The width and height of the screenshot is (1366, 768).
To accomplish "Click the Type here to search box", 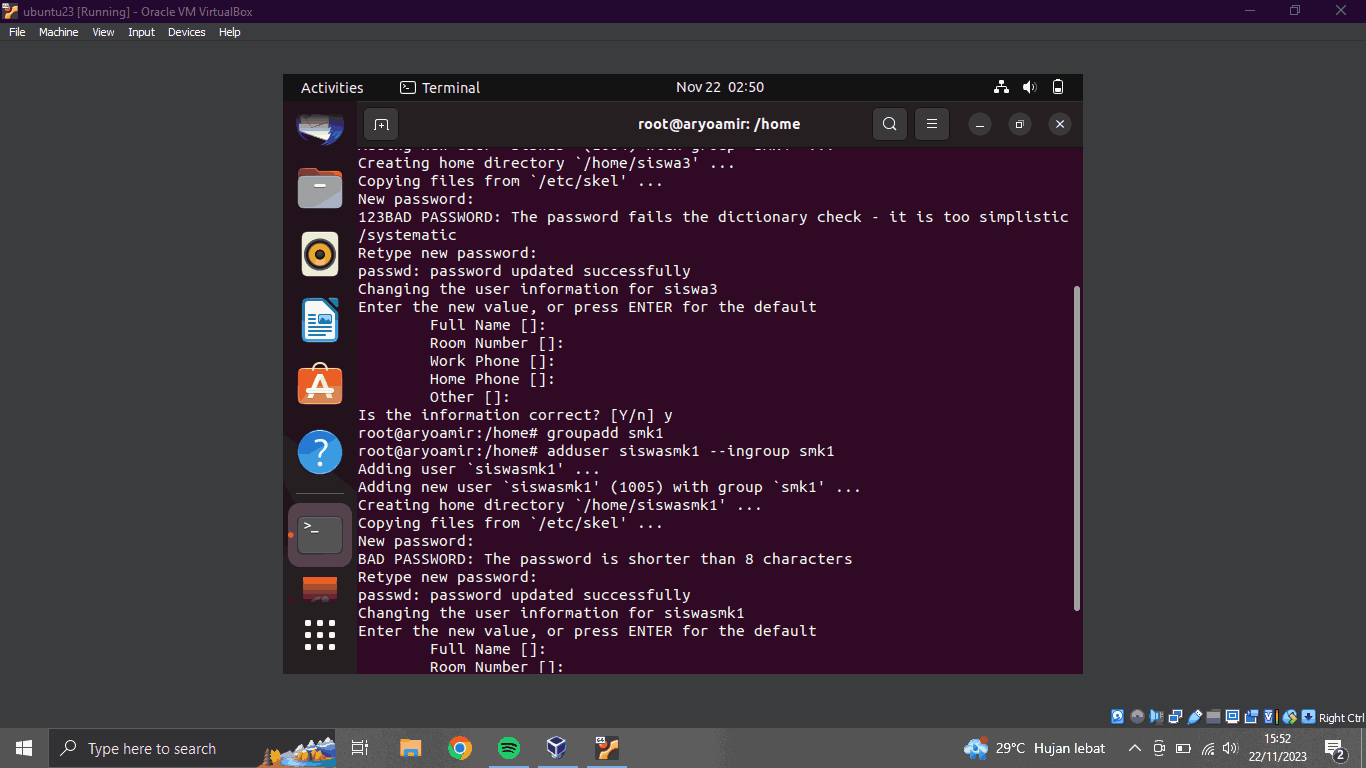I will [x=192, y=748].
